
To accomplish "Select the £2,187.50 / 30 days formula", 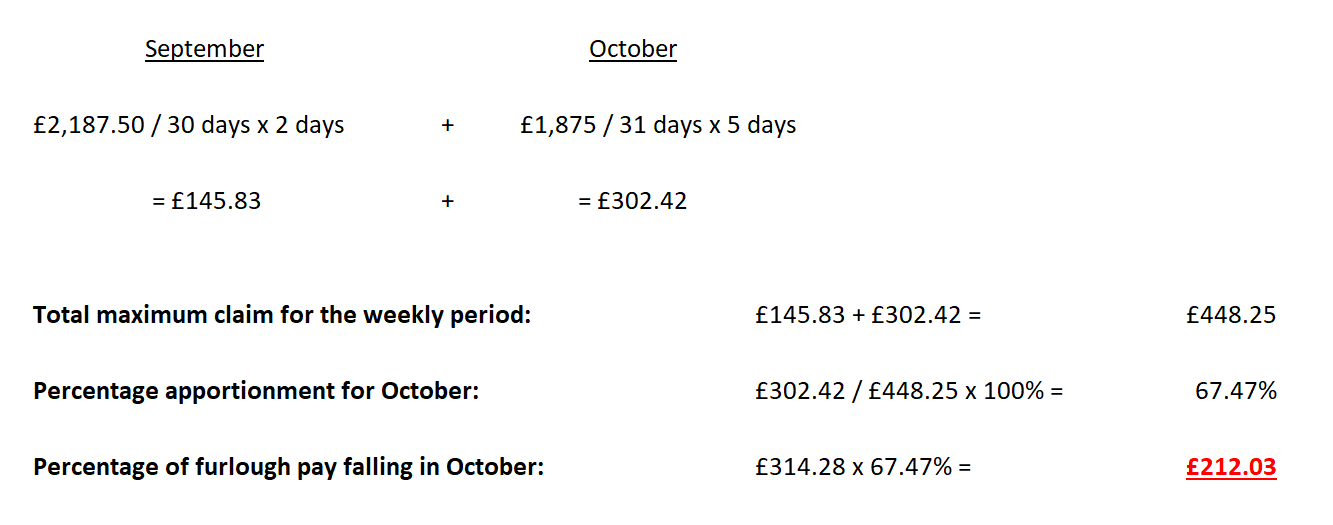I will (x=189, y=126).
